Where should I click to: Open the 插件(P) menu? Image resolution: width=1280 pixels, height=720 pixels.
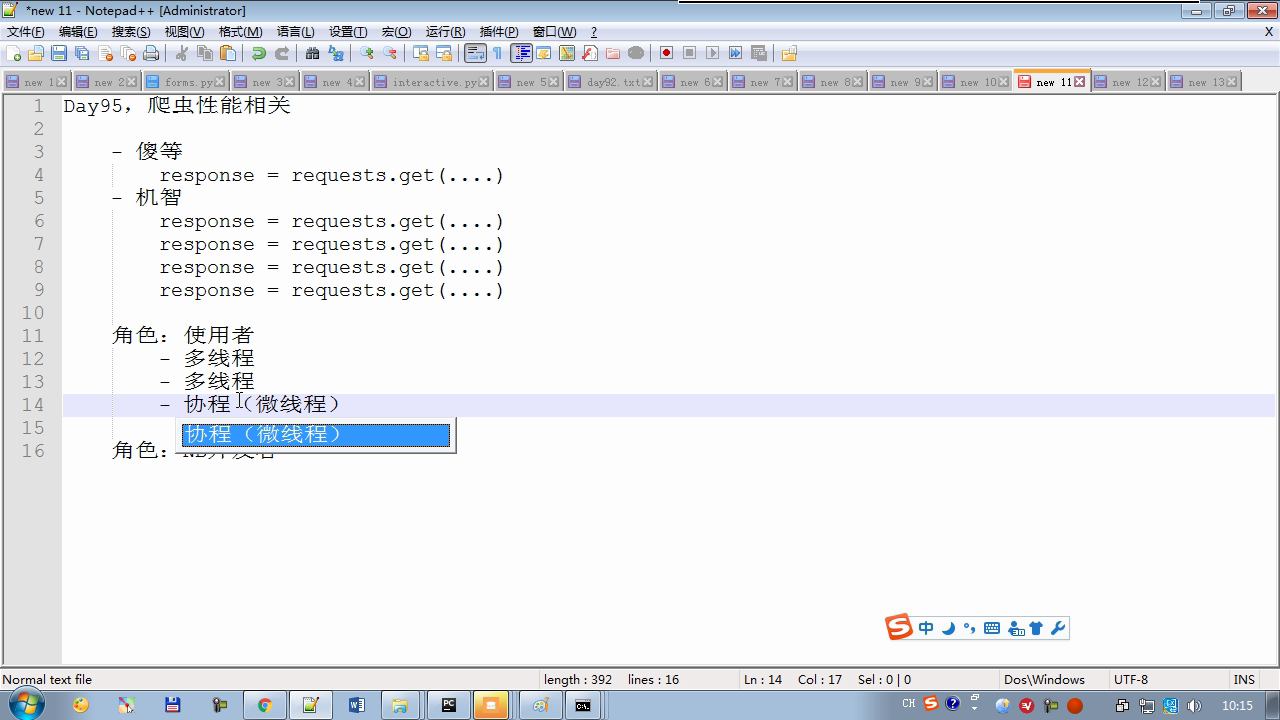point(499,32)
